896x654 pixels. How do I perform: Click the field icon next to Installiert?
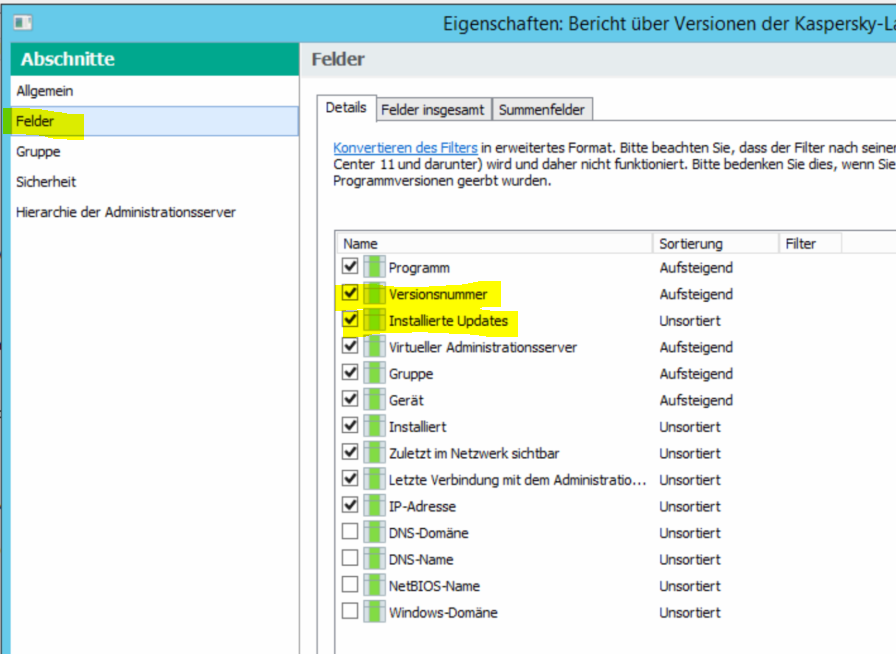(x=374, y=426)
